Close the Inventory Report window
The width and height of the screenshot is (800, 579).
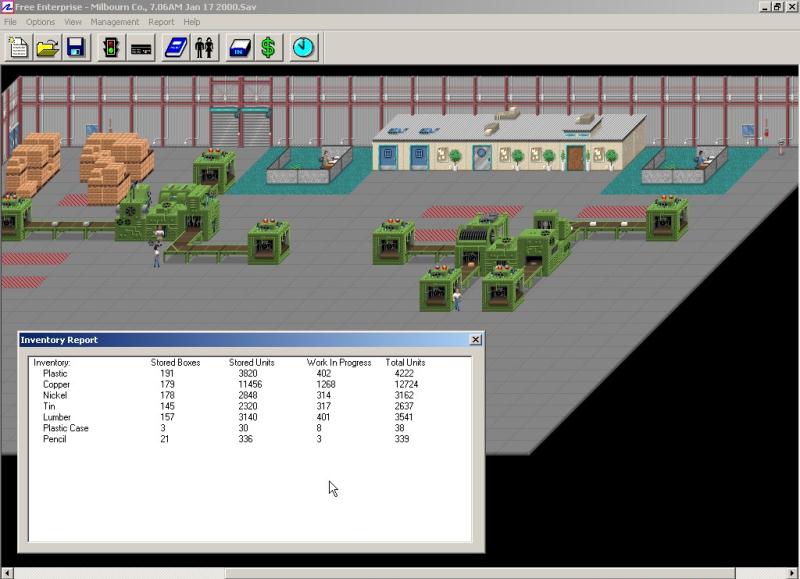tap(476, 340)
